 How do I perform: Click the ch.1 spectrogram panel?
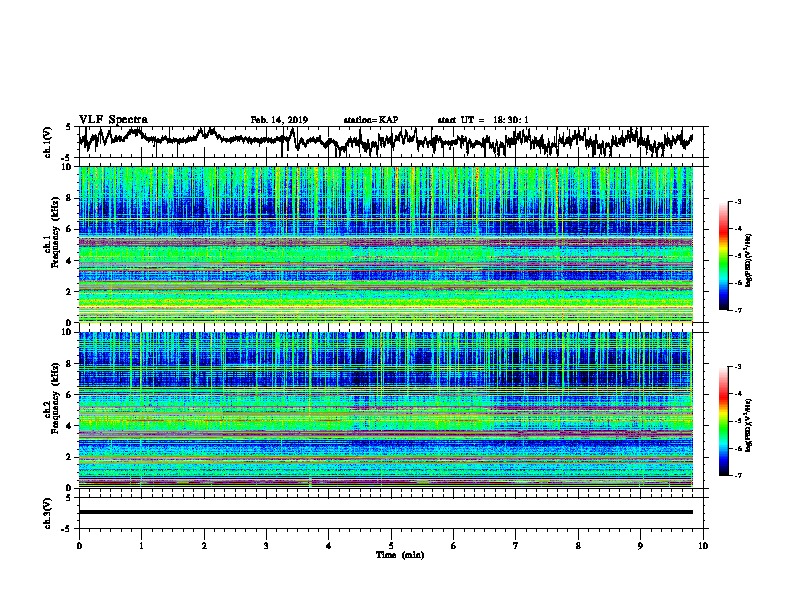(x=386, y=244)
